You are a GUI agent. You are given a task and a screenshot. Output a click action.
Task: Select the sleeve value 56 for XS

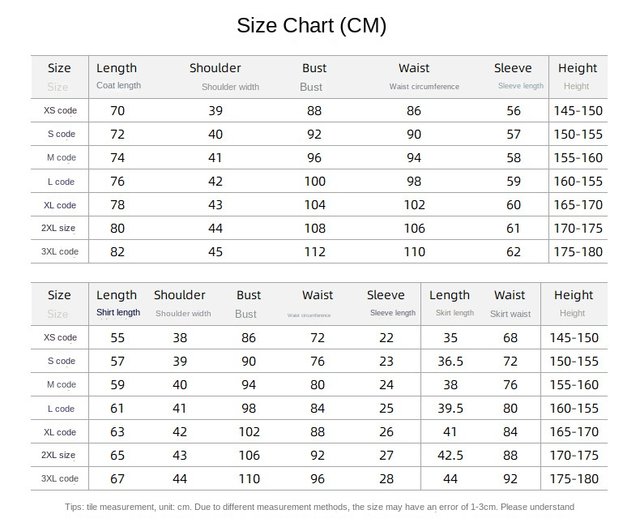coord(513,111)
